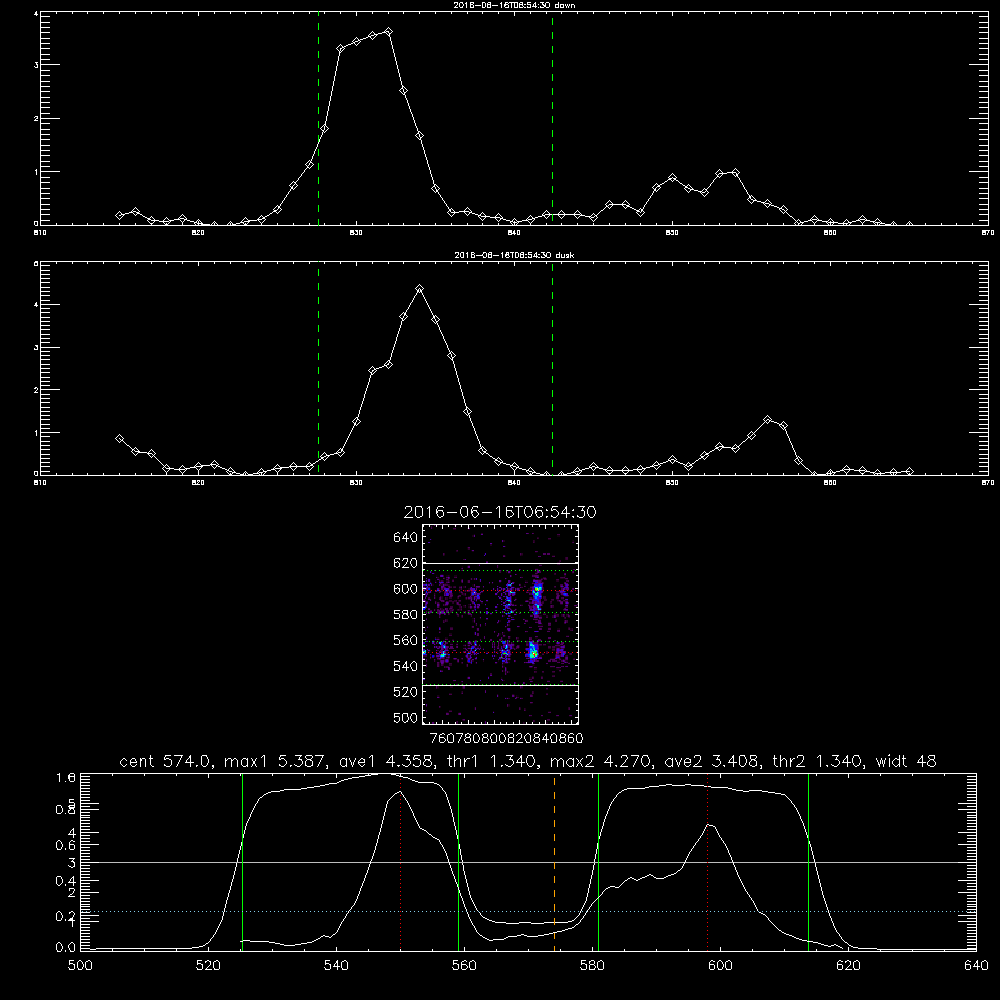Click the spectral image heat map thumbnail
Image resolution: width=1000 pixels, height=1000 pixels.
tap(501, 624)
